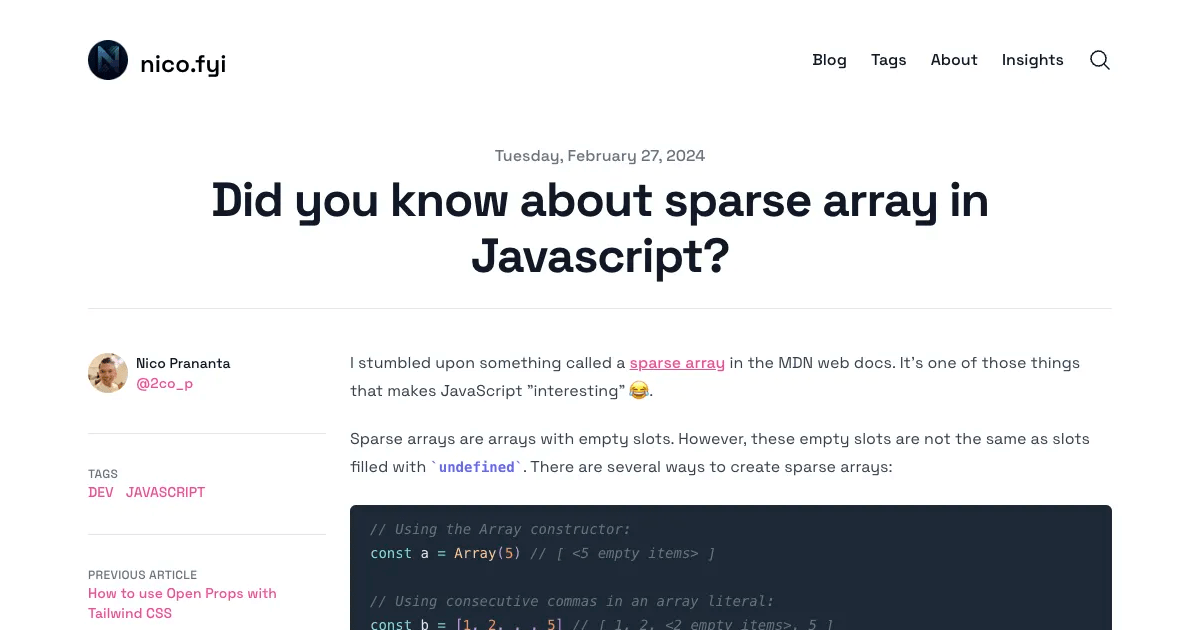Click the article title heading
Image resolution: width=1200 pixels, height=630 pixels.
coord(600,228)
